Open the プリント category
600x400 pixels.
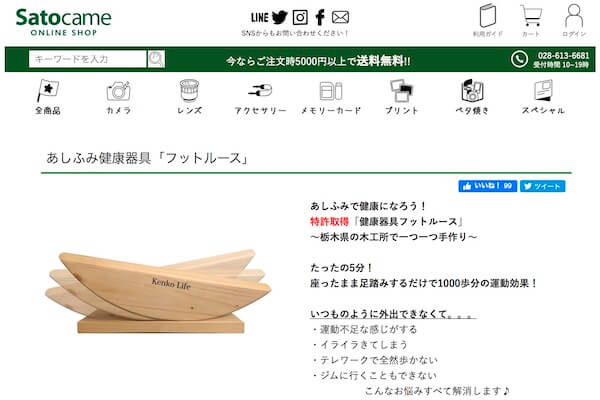[x=401, y=97]
